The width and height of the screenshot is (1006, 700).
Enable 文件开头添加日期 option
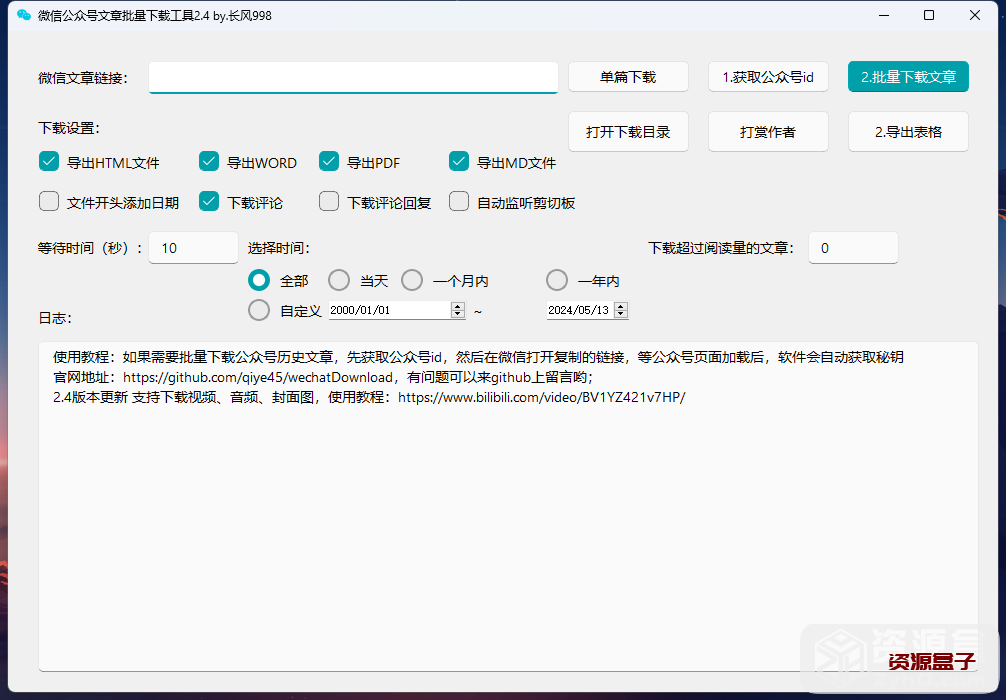(x=48, y=201)
